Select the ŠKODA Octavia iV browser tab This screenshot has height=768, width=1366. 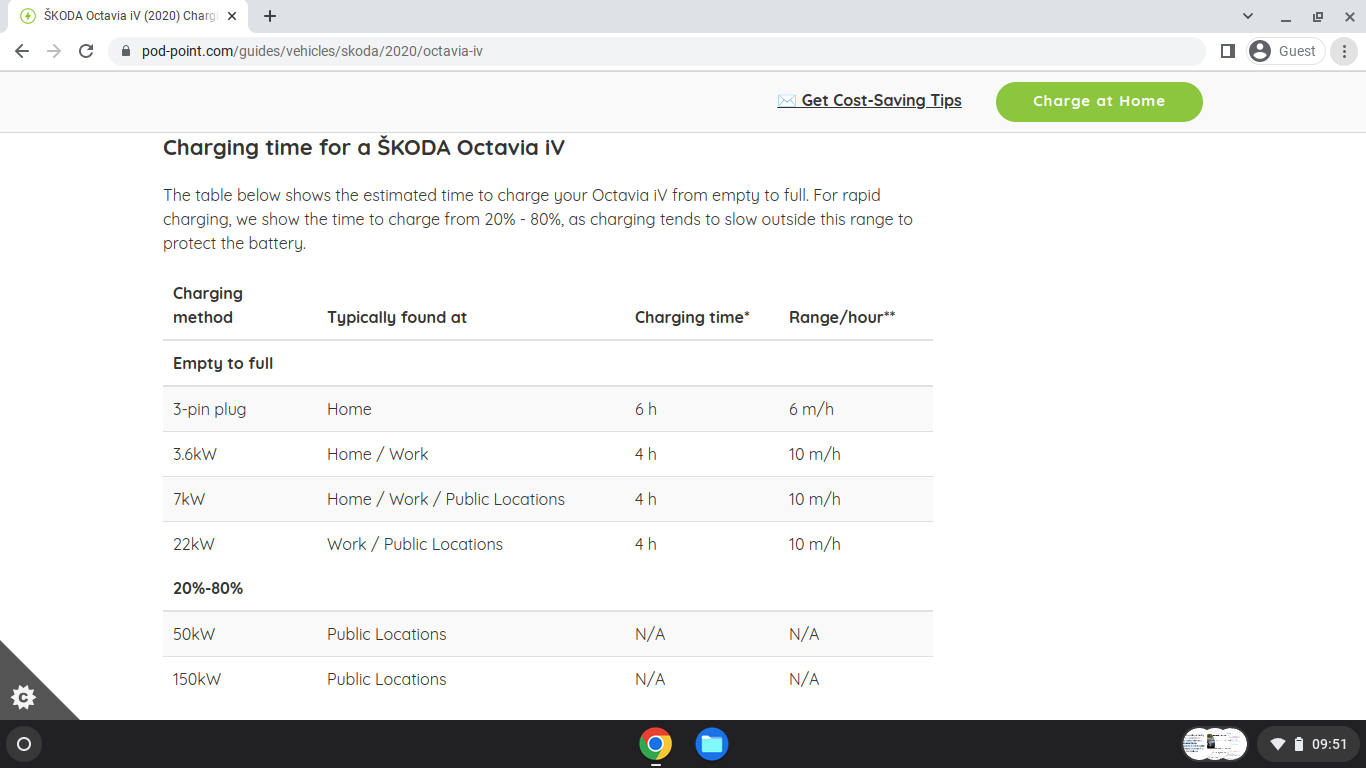click(128, 16)
